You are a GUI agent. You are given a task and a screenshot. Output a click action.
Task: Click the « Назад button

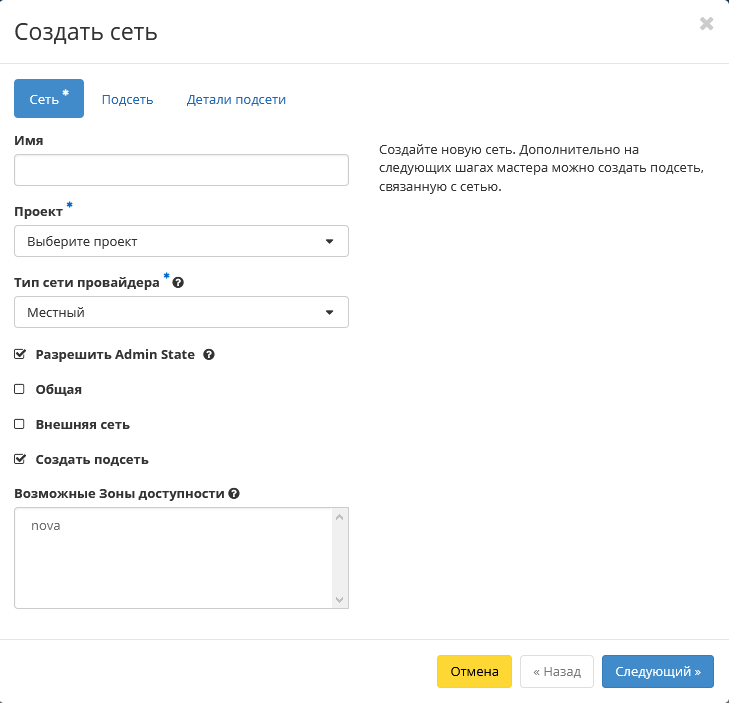(x=557, y=672)
